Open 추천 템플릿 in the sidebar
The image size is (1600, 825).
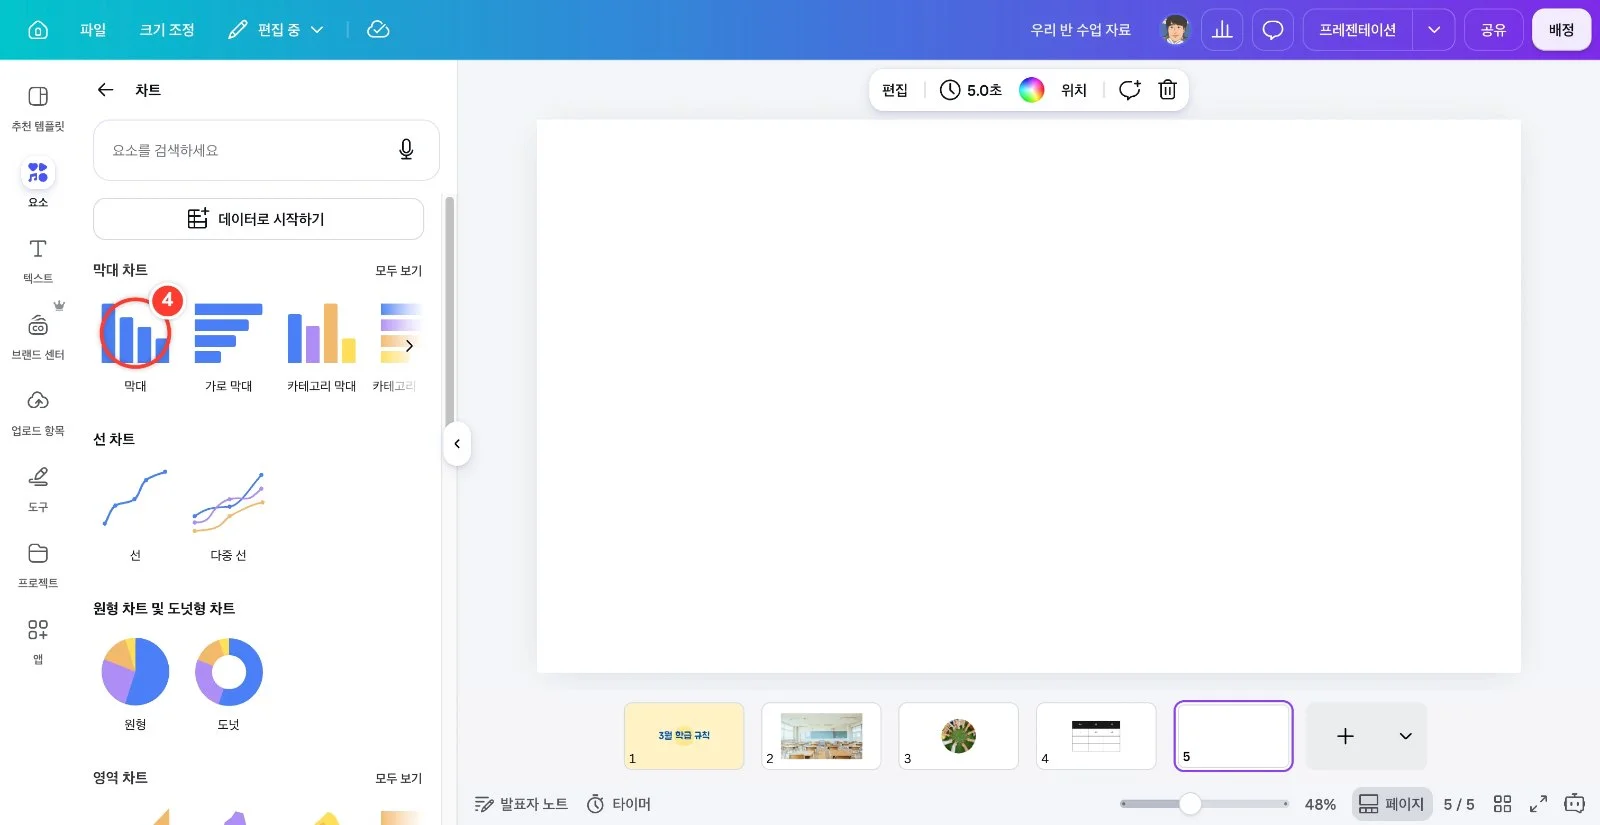tap(38, 108)
